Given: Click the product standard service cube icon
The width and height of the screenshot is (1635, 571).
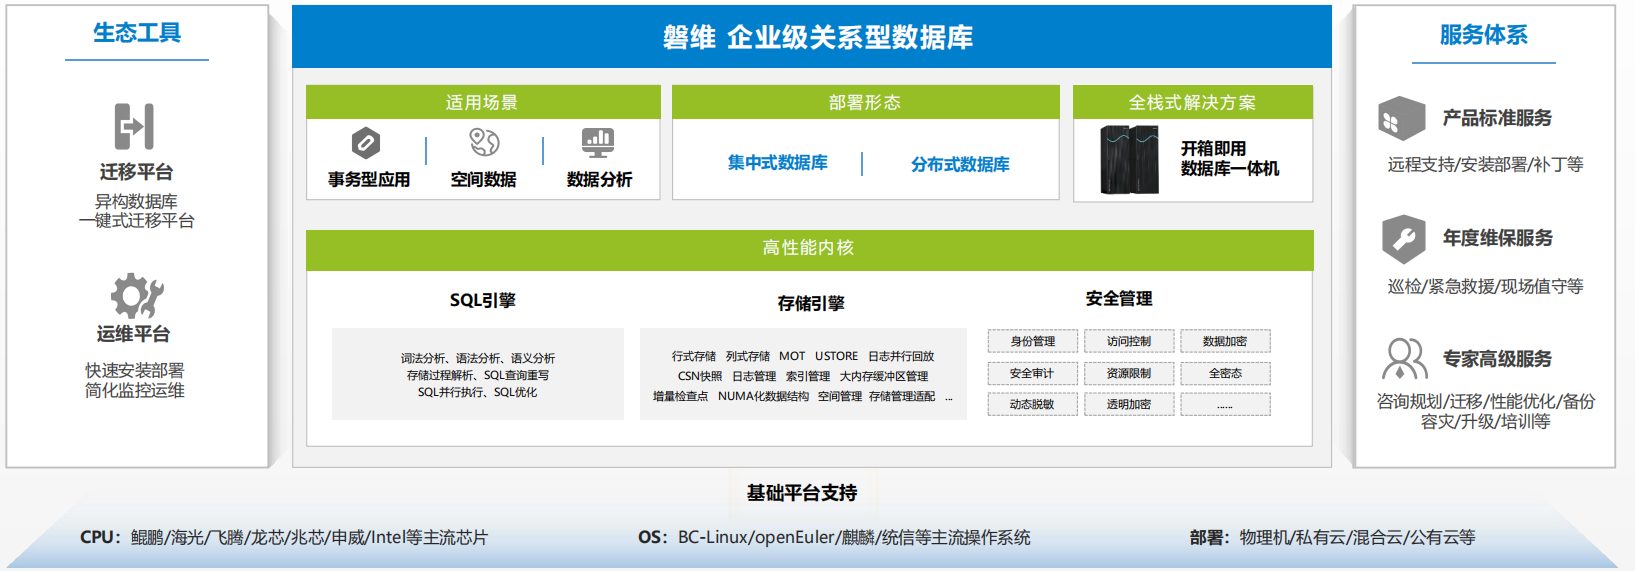Looking at the screenshot, I should click(x=1401, y=119).
